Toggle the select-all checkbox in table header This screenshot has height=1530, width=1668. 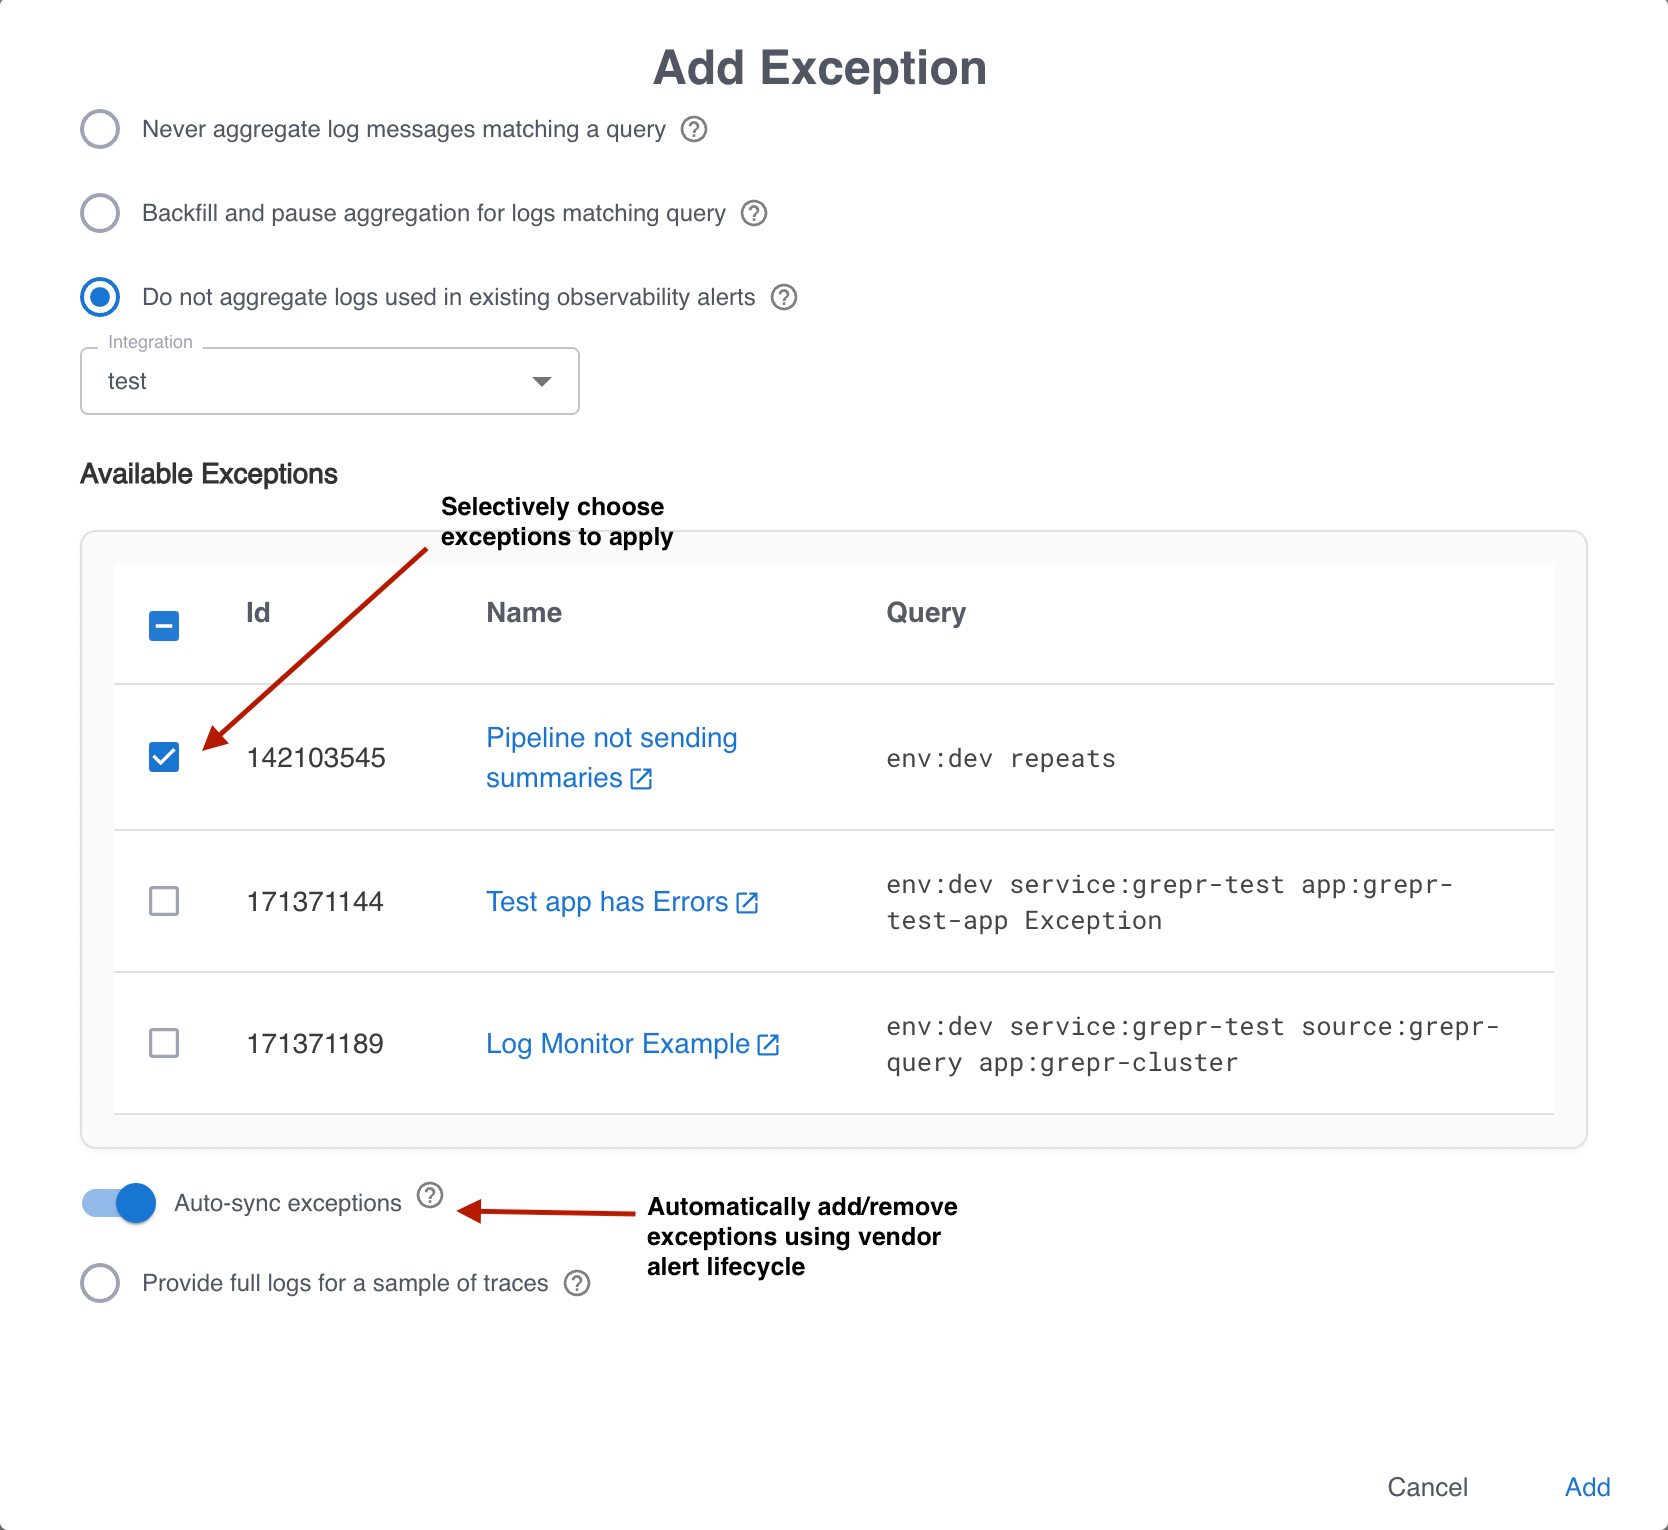pos(164,626)
